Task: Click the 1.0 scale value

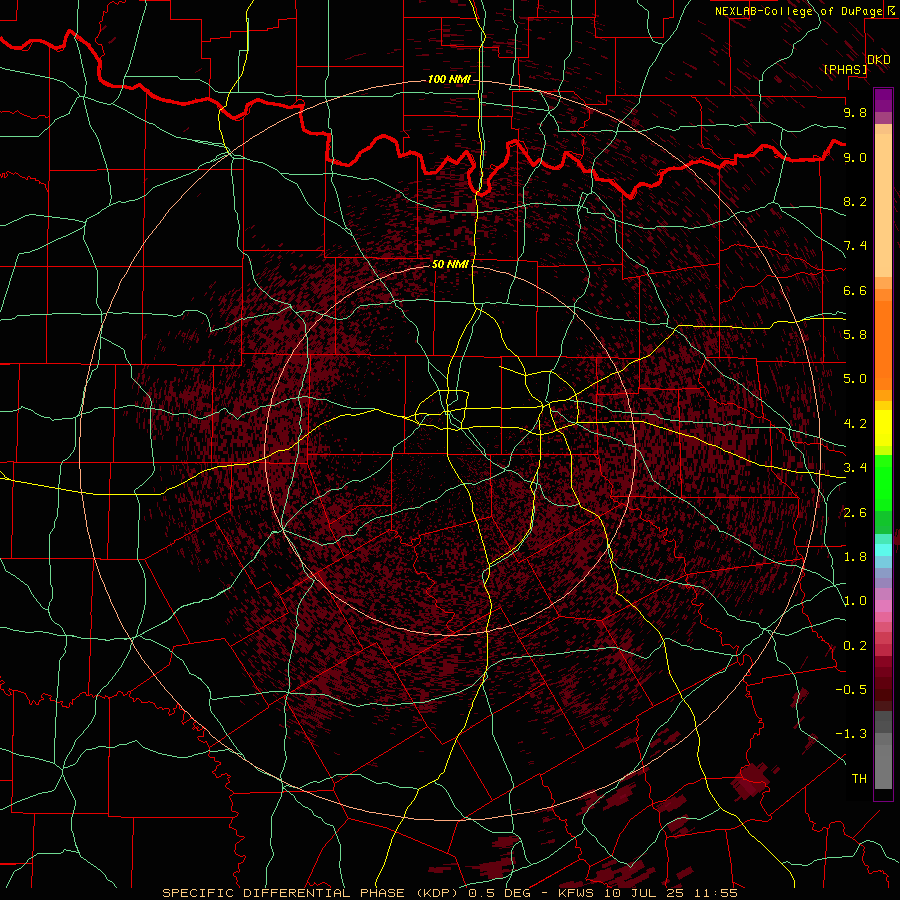Action: [855, 601]
